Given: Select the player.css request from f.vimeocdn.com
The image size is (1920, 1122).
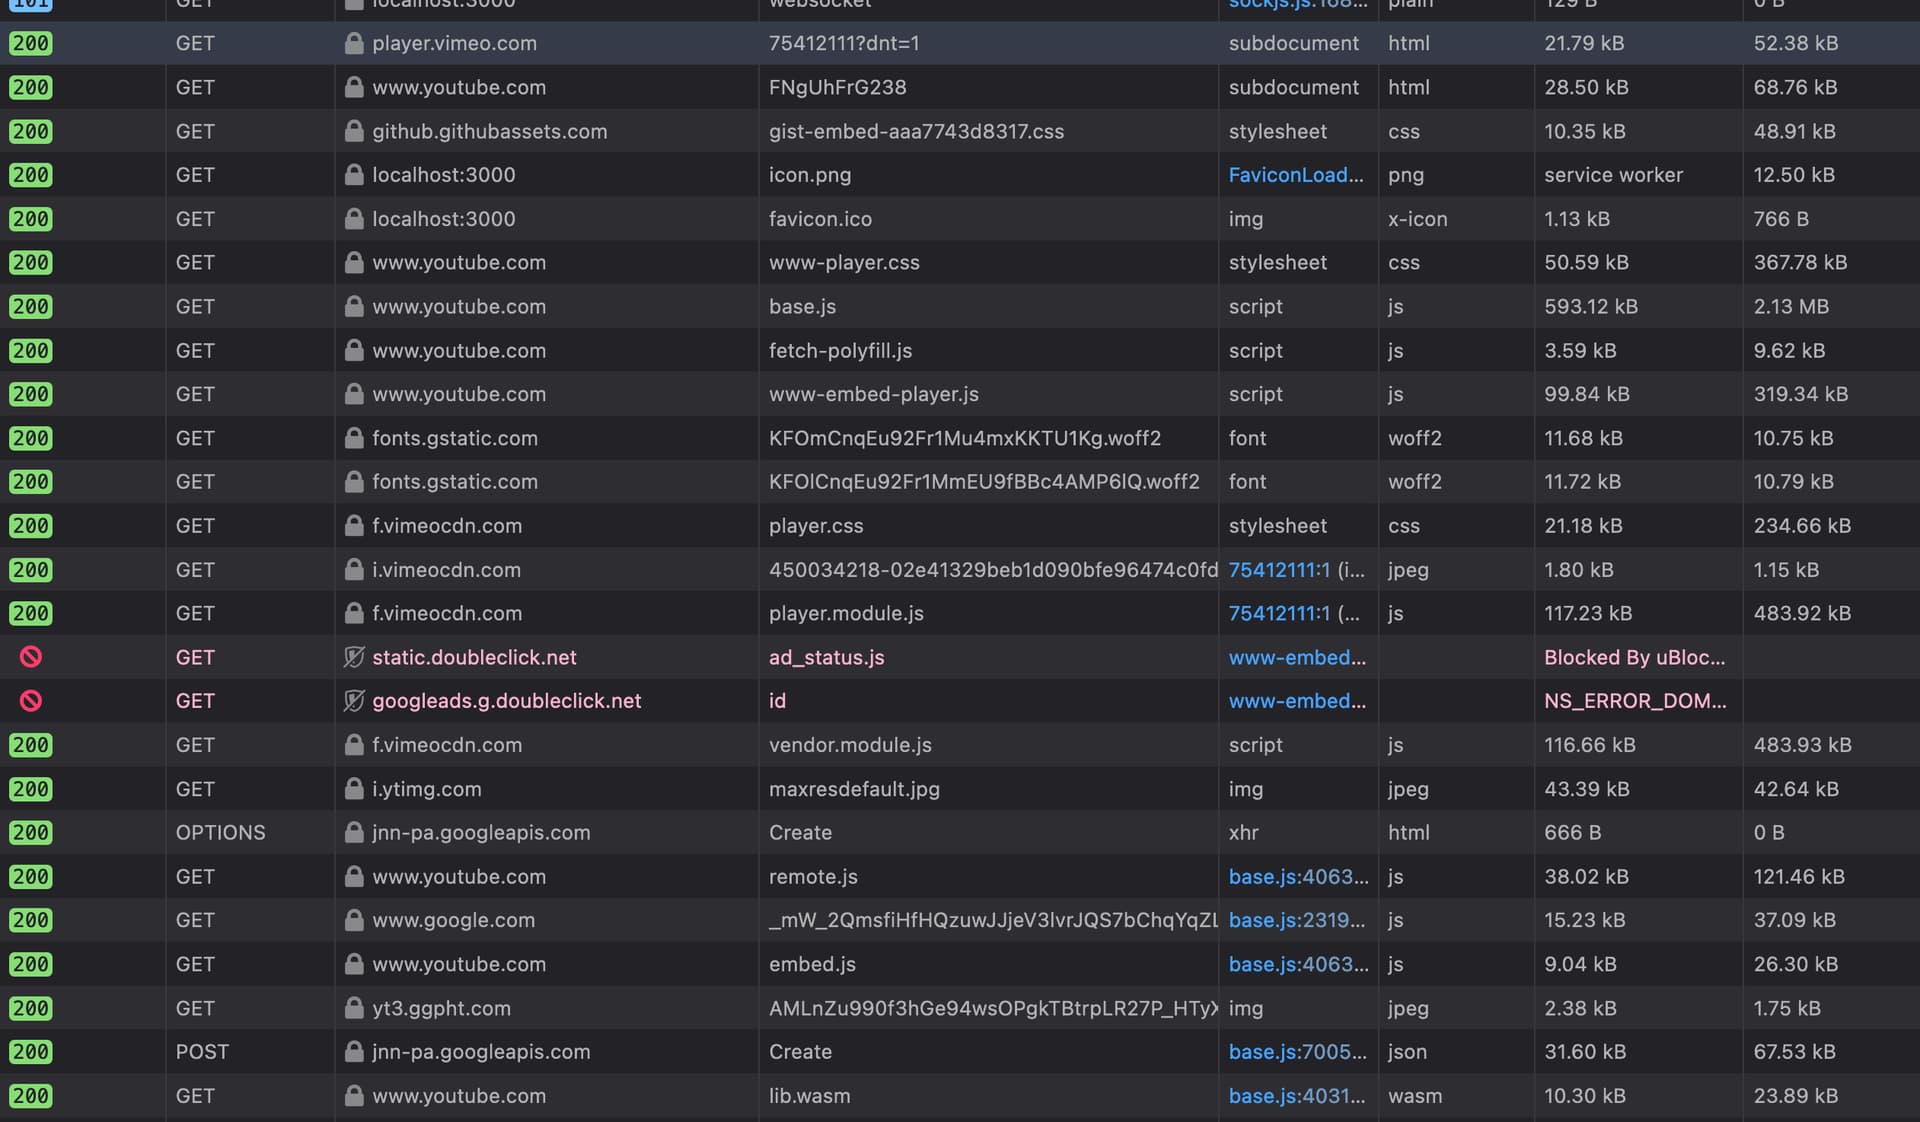Looking at the screenshot, I should coord(960,526).
